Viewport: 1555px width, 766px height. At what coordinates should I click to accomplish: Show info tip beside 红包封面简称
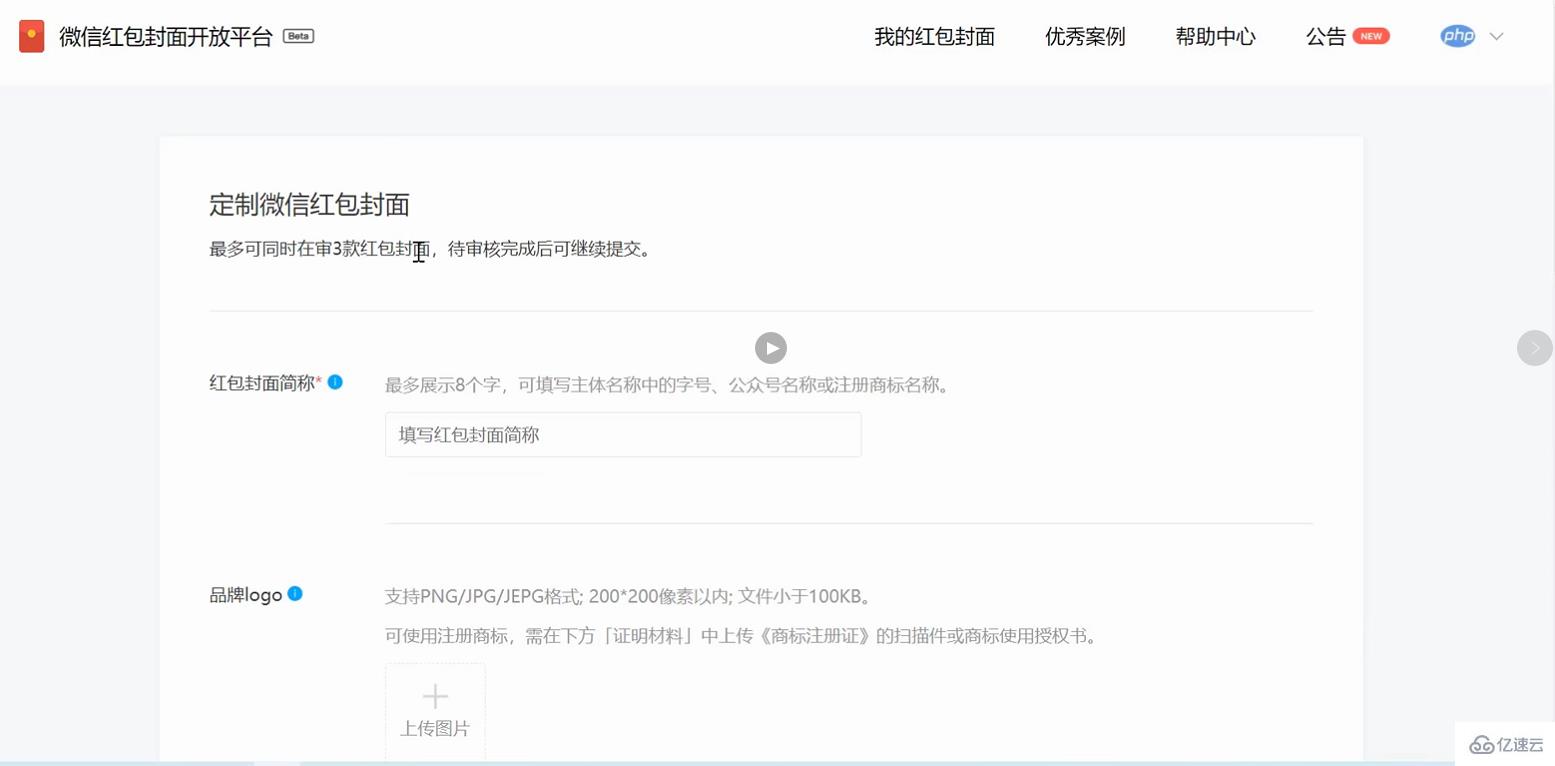coord(335,382)
